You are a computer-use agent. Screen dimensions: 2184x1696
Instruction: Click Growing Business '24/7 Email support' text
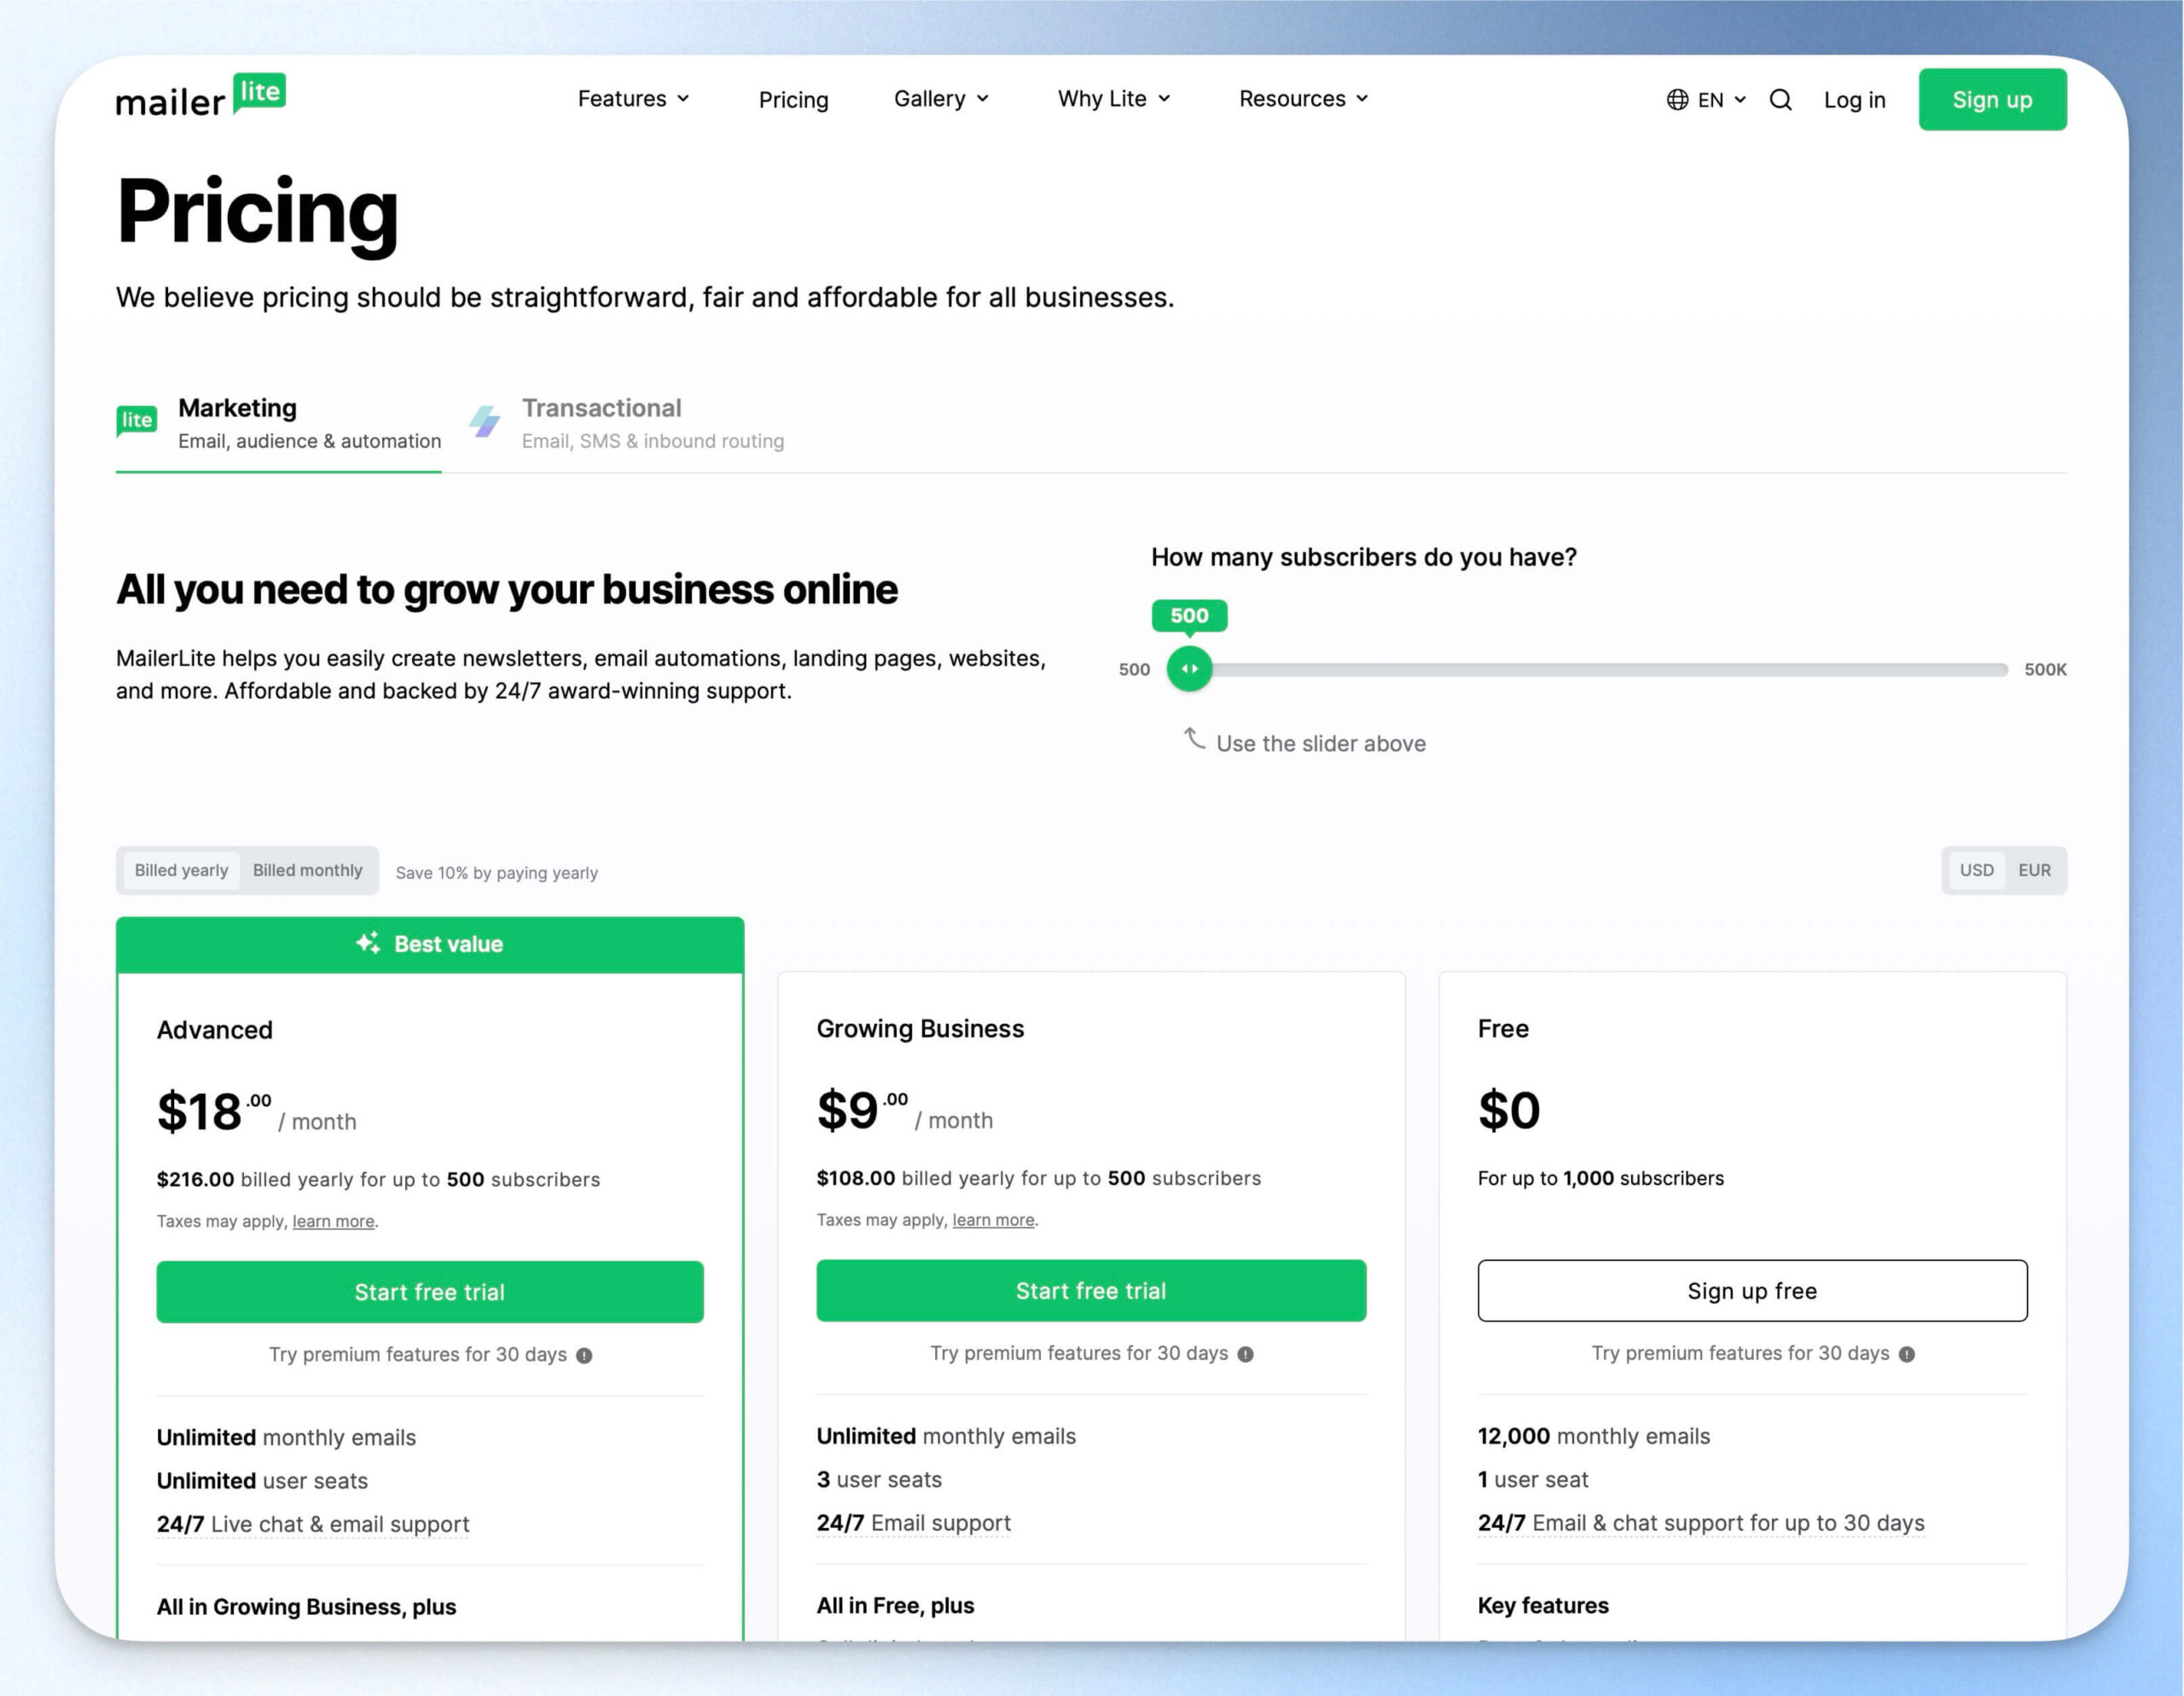pyautogui.click(x=913, y=1523)
